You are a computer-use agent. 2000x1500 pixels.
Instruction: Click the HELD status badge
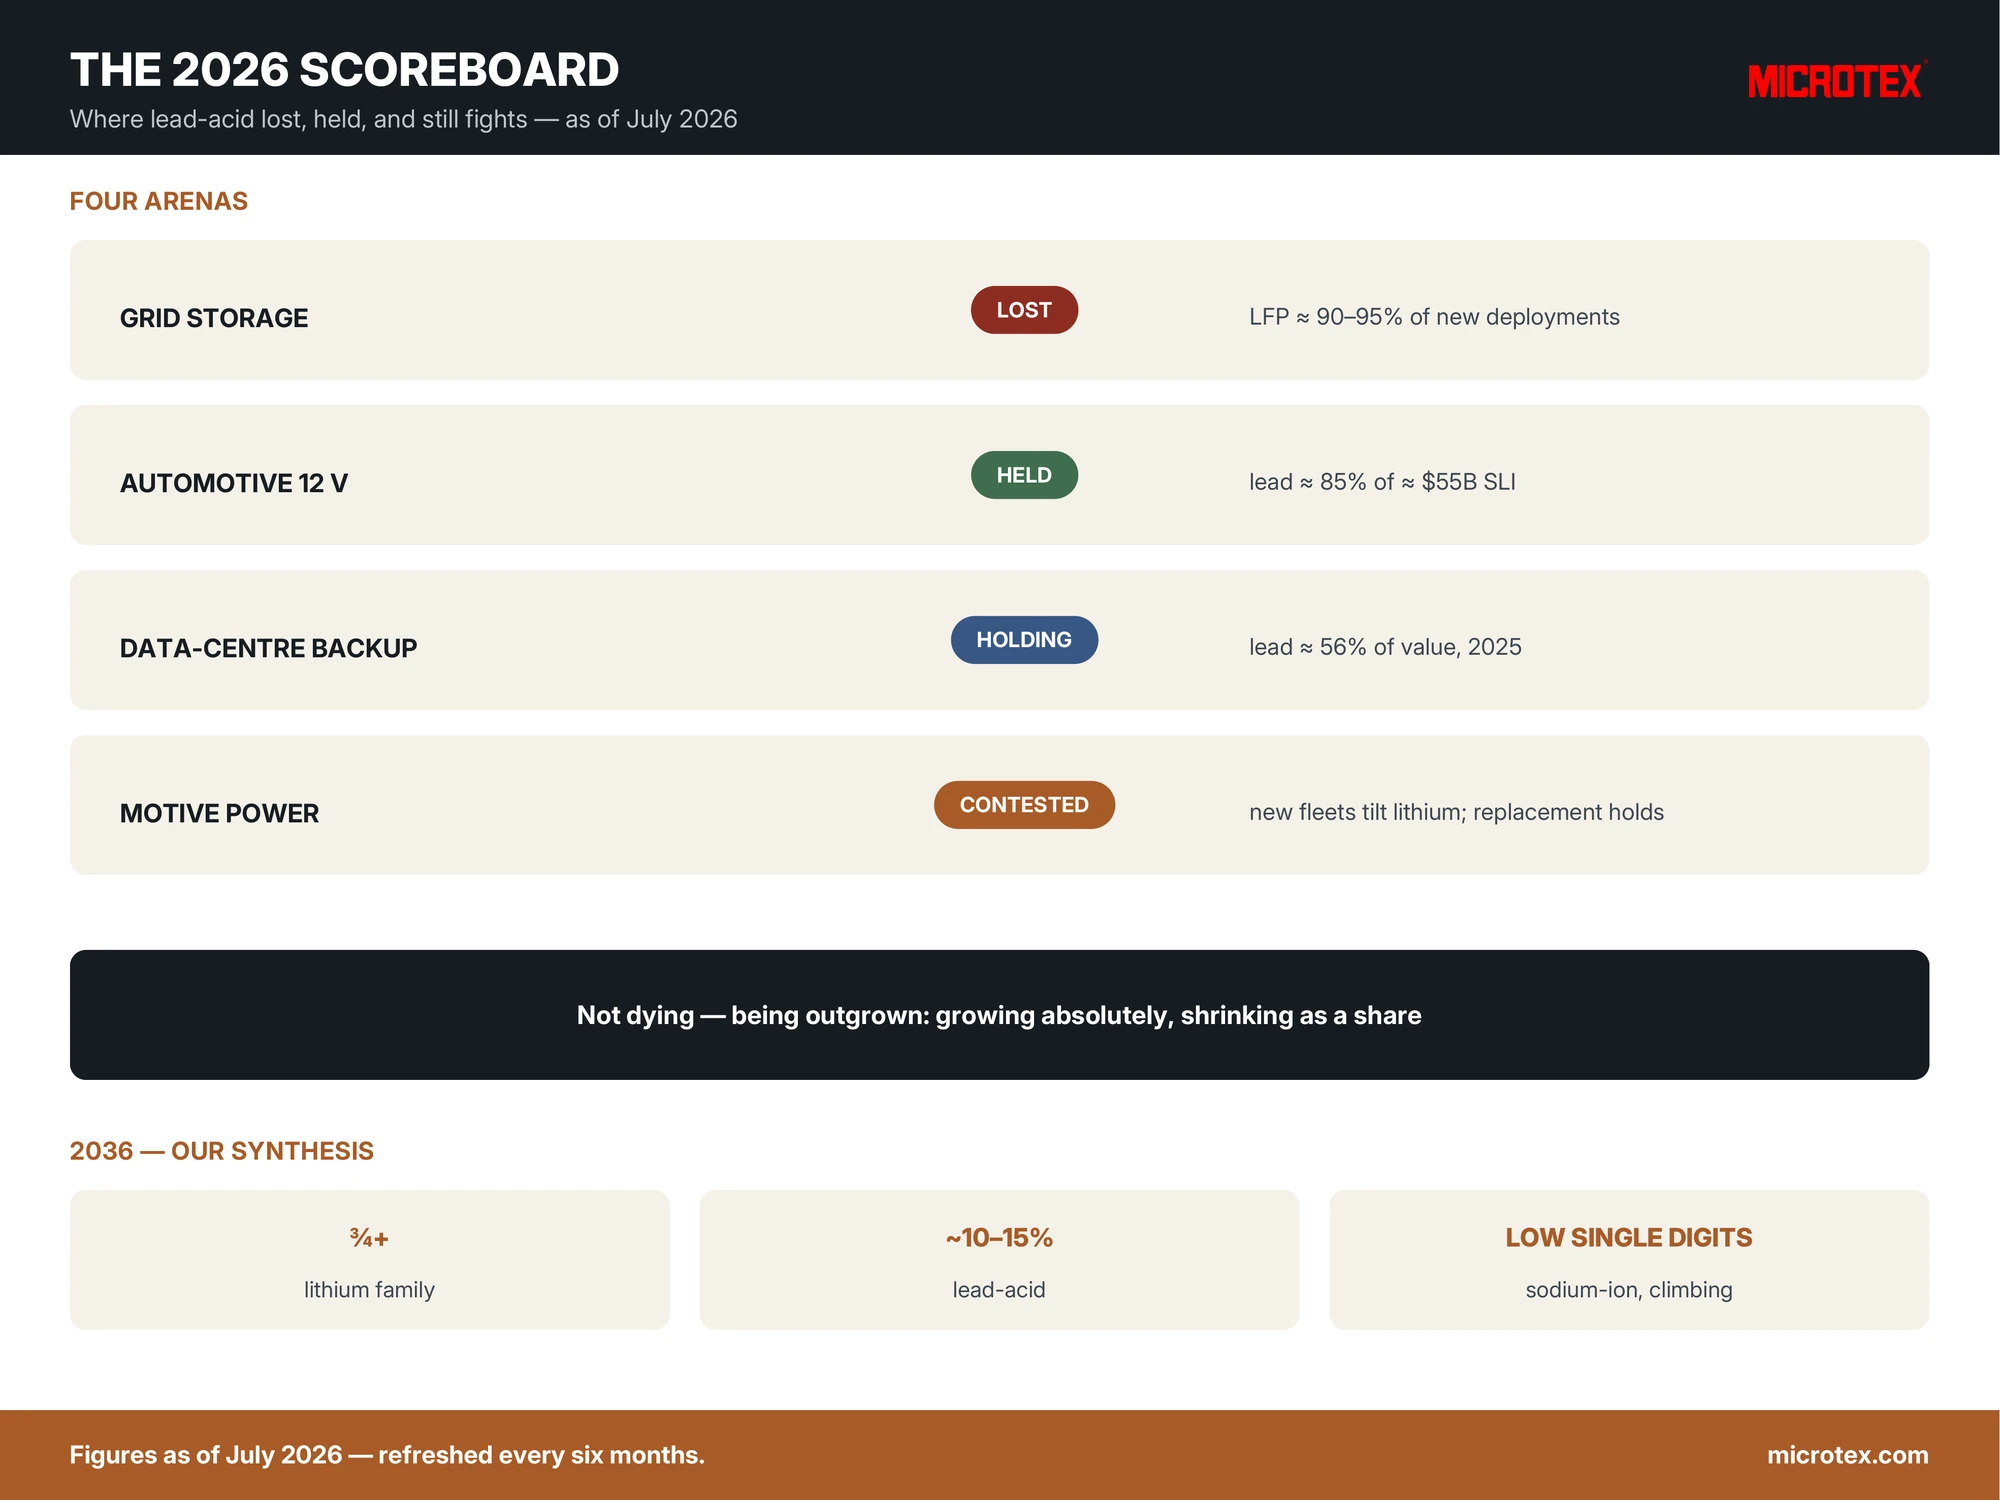(1024, 475)
